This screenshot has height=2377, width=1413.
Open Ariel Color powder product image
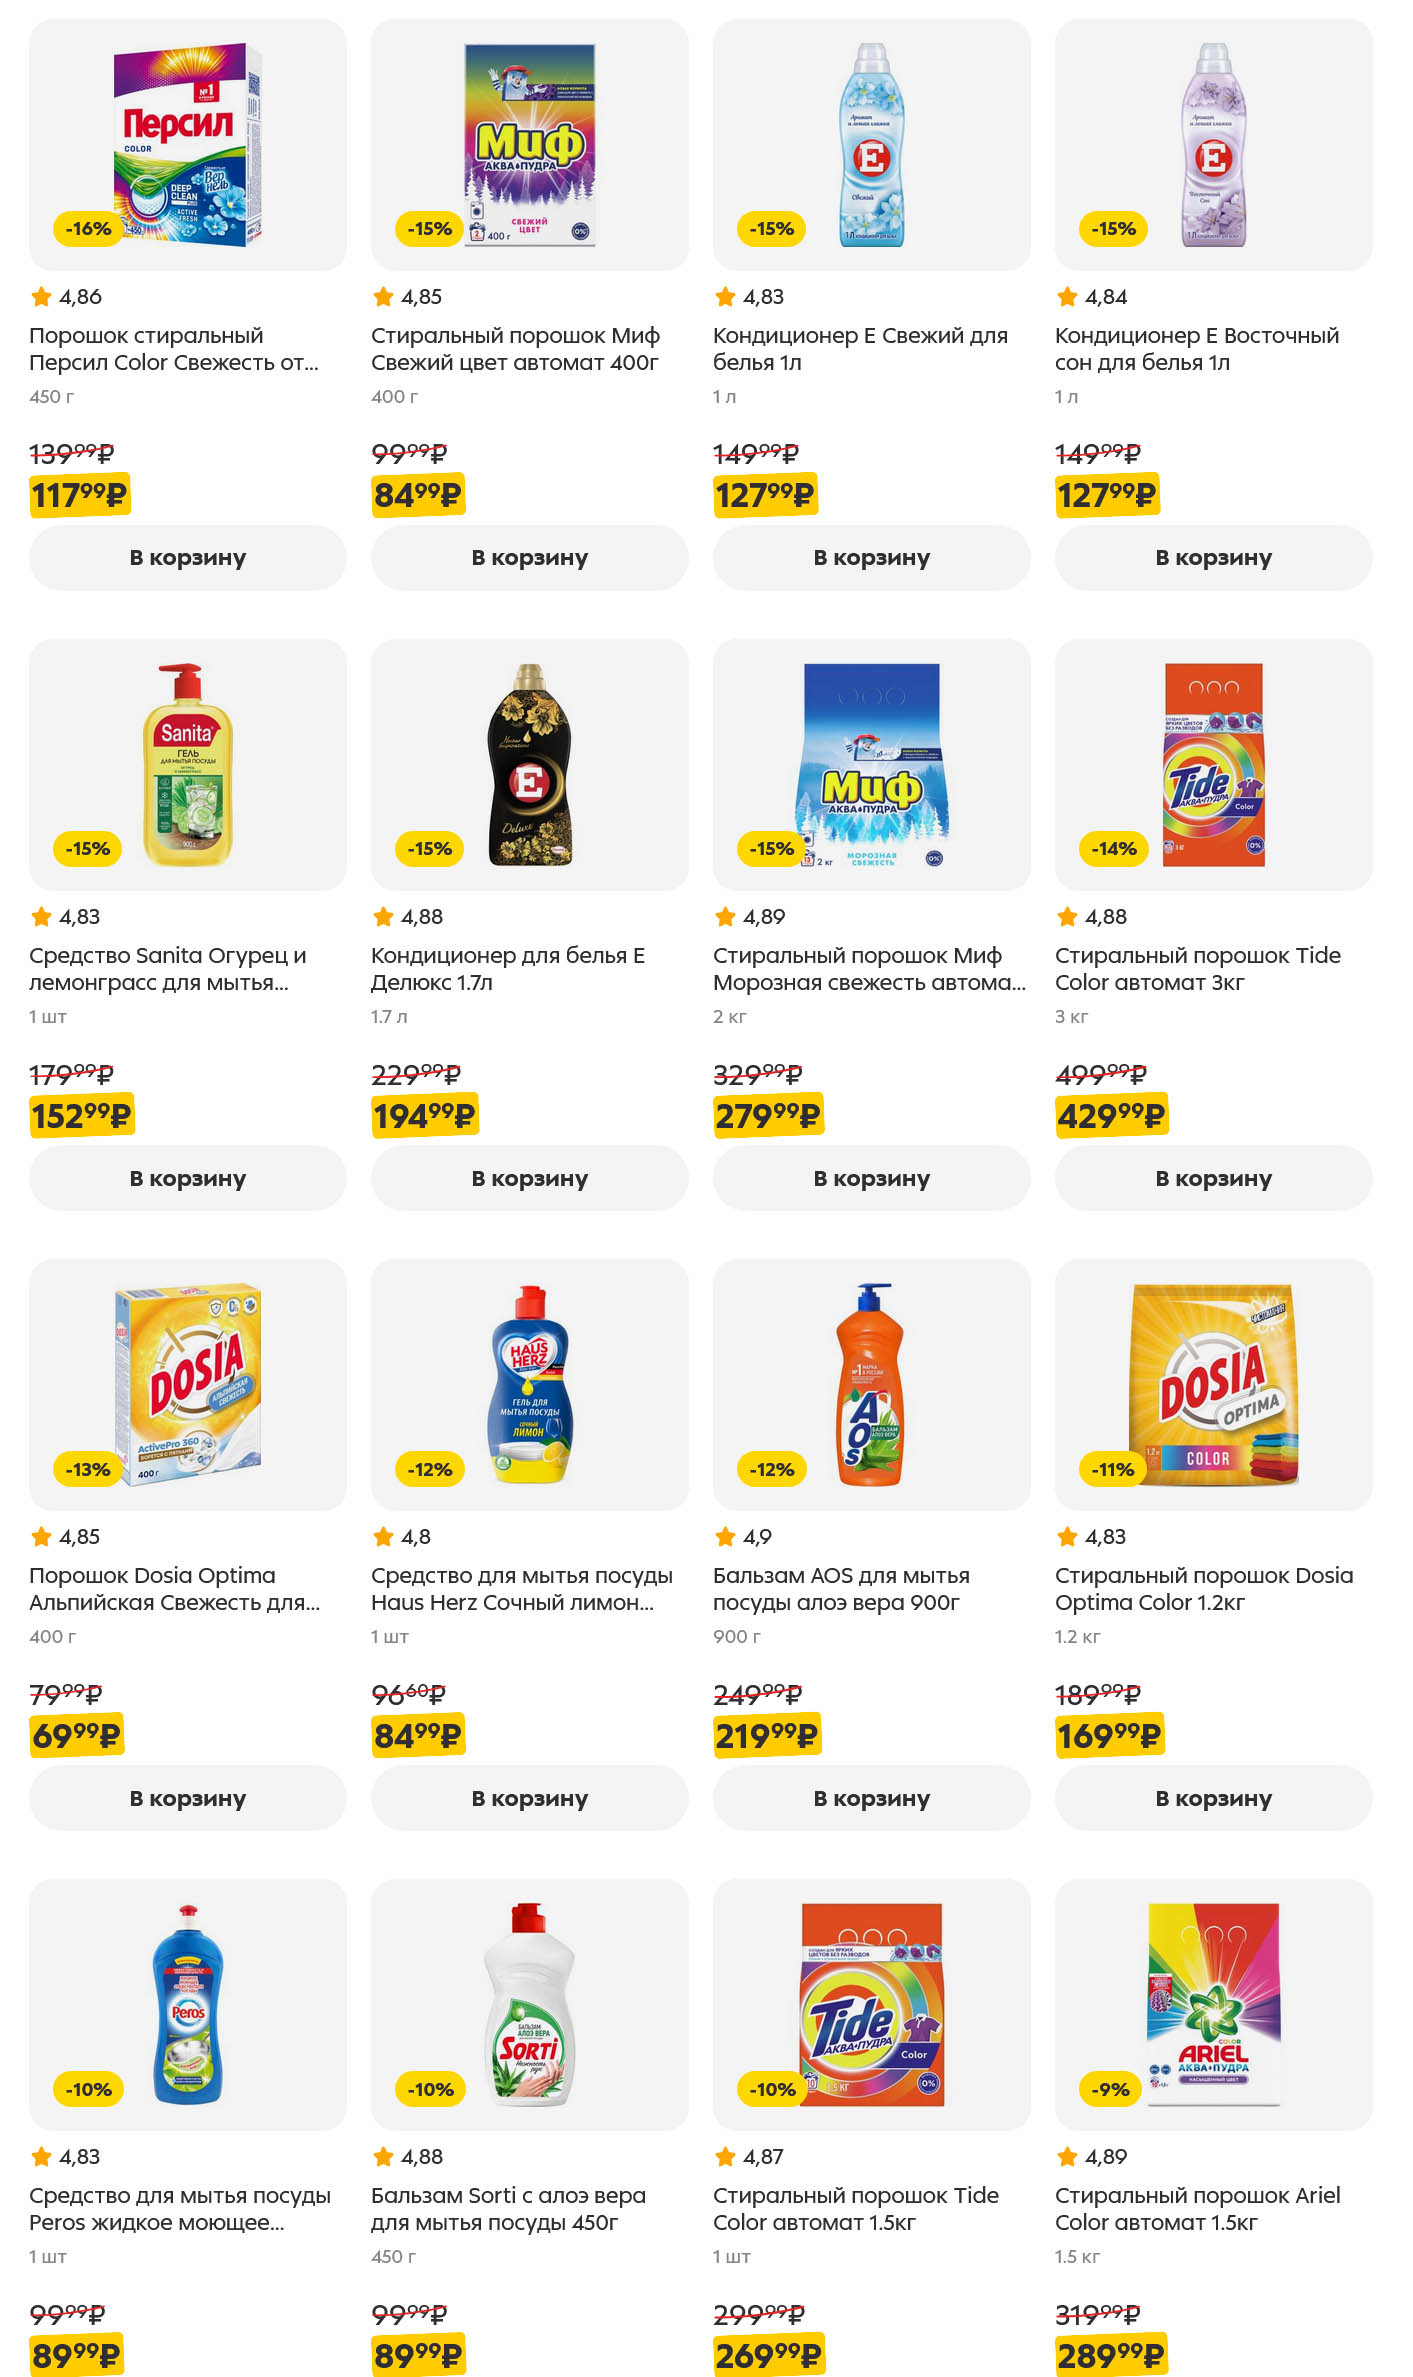tap(1213, 2005)
